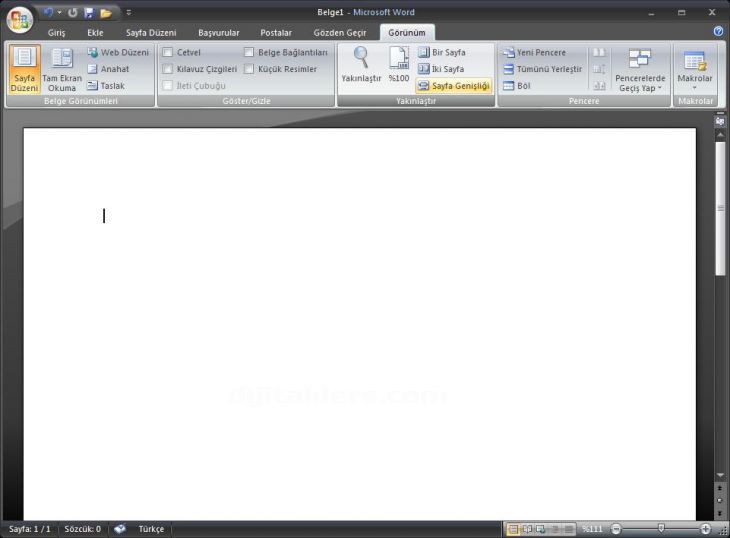This screenshot has height=538, width=730.
Task: Select draft view icon in status bar
Action: tap(569, 529)
